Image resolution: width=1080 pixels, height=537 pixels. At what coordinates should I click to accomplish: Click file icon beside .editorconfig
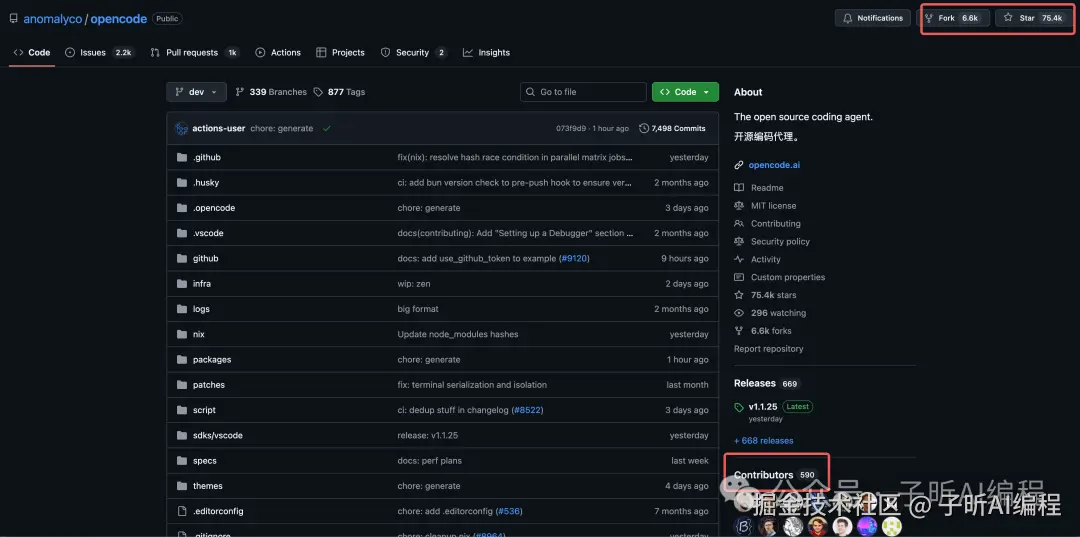click(182, 511)
